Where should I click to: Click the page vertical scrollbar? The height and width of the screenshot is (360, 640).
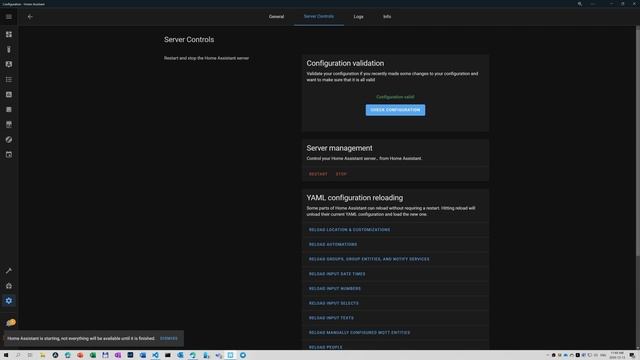click(638, 141)
